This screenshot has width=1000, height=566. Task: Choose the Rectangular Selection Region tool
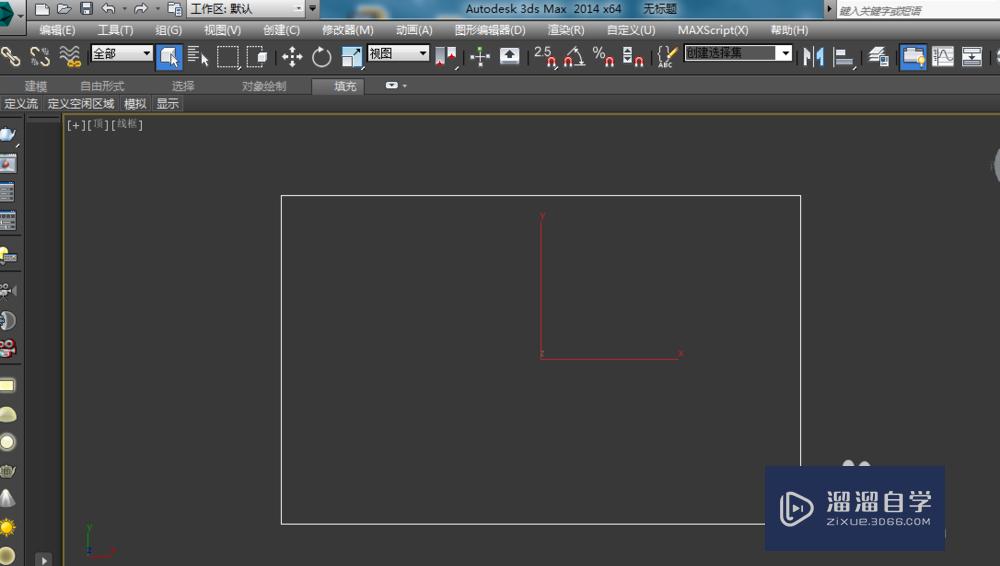(x=228, y=57)
